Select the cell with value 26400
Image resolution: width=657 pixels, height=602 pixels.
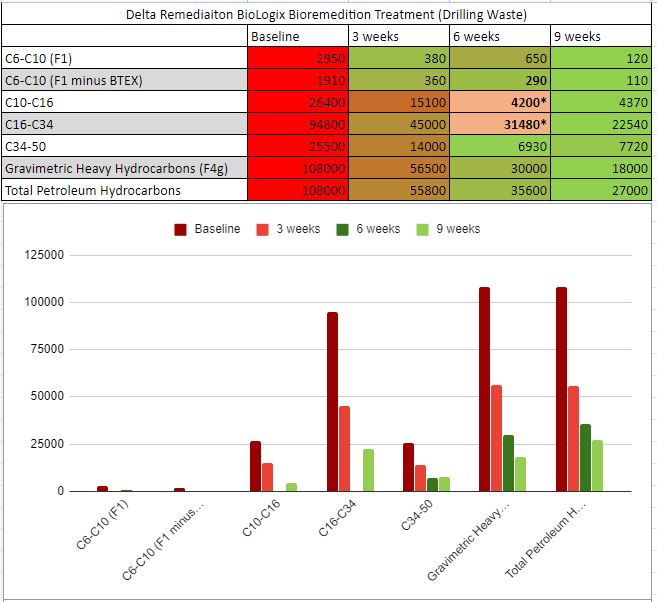298,102
